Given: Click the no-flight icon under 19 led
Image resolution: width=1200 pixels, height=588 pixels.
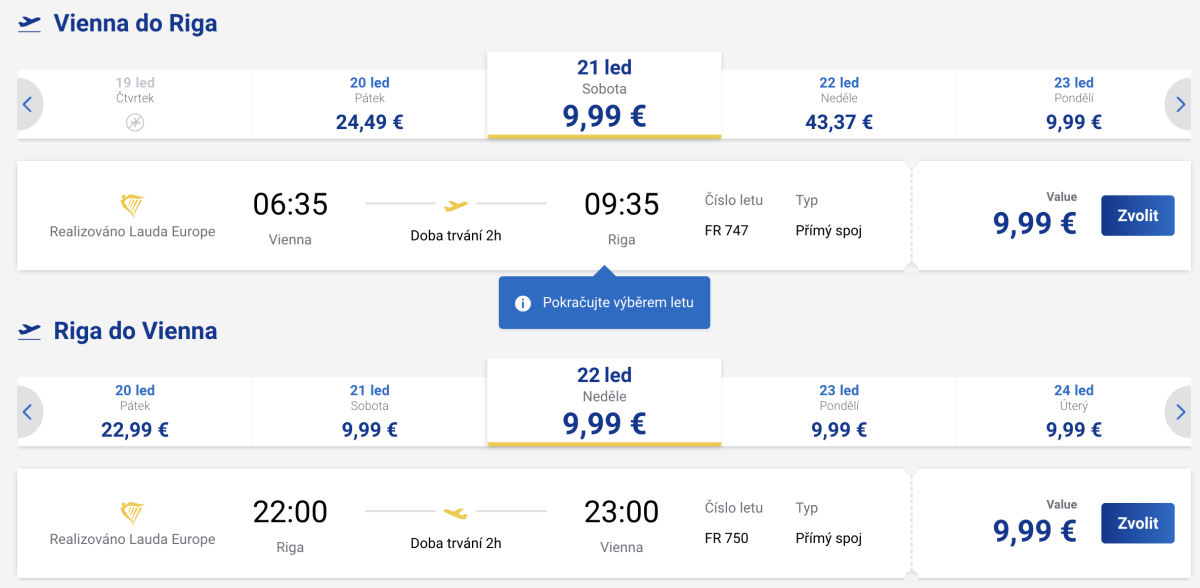Looking at the screenshot, I should [135, 122].
